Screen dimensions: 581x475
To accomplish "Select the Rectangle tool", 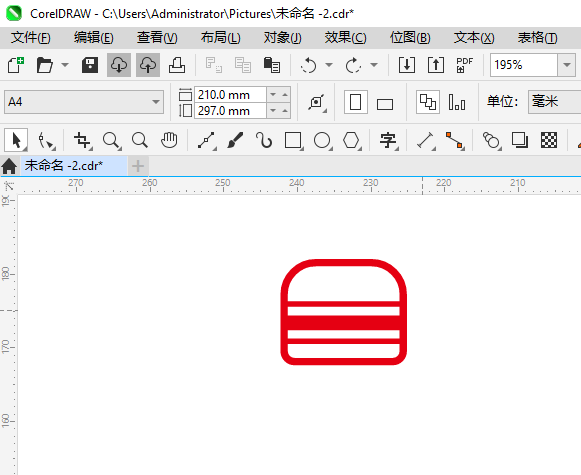I will click(x=294, y=141).
